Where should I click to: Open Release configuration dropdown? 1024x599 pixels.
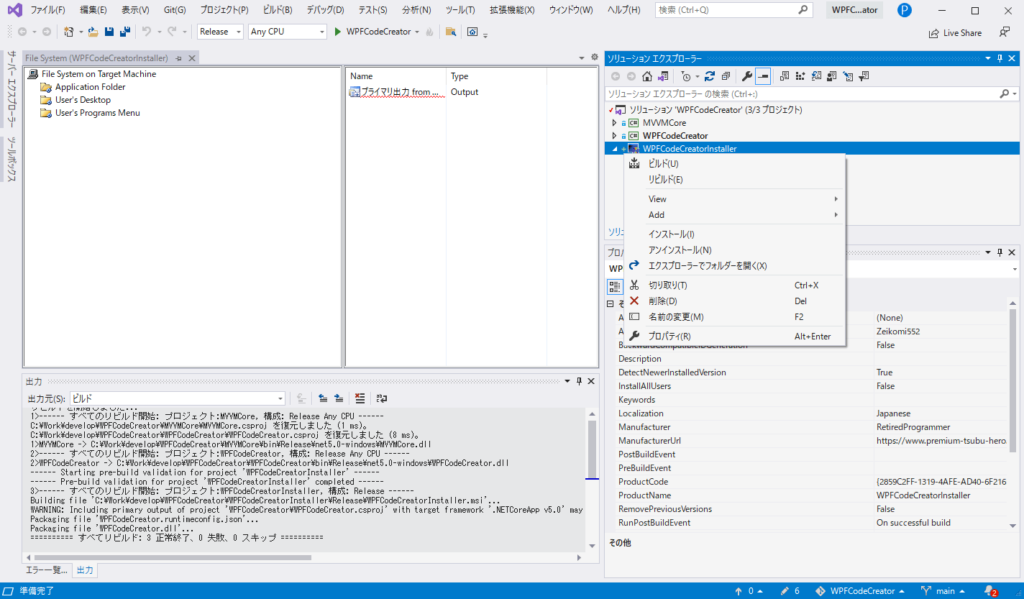238,31
